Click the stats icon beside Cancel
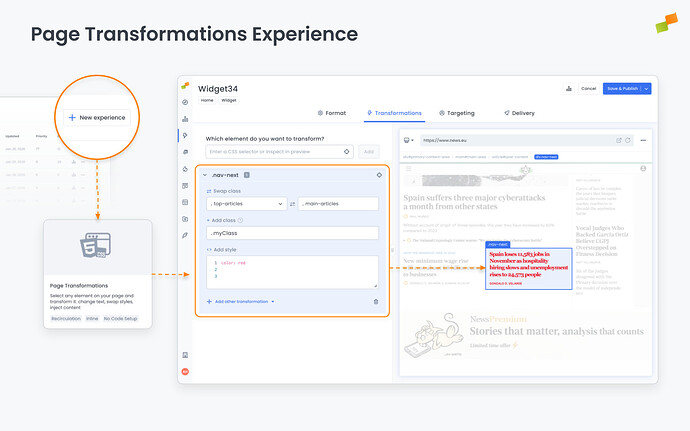Image resolution: width=690 pixels, height=431 pixels. tap(569, 88)
